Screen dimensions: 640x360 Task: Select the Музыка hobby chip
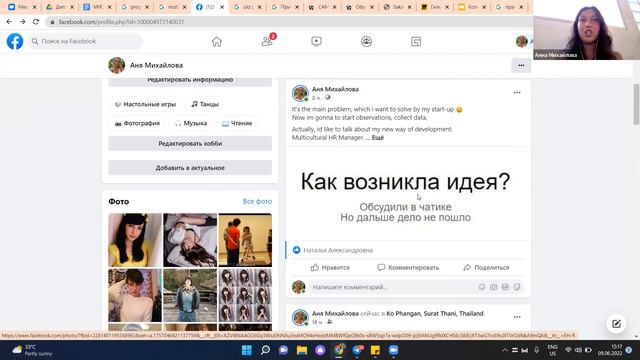point(191,123)
